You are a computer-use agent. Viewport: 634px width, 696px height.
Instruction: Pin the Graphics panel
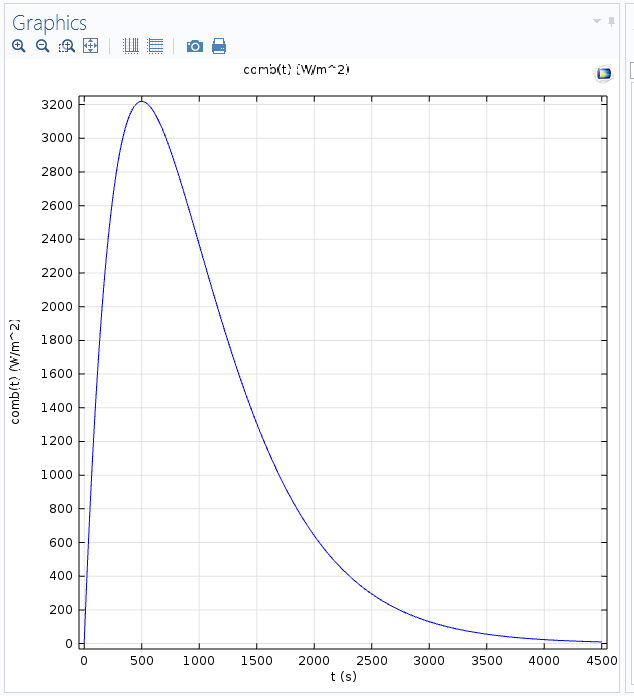click(612, 21)
